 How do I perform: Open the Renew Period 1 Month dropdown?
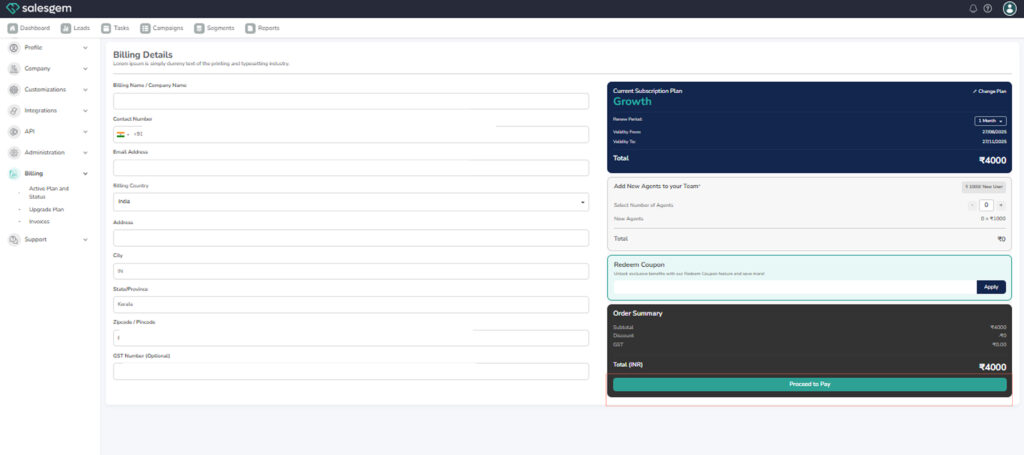tap(990, 121)
